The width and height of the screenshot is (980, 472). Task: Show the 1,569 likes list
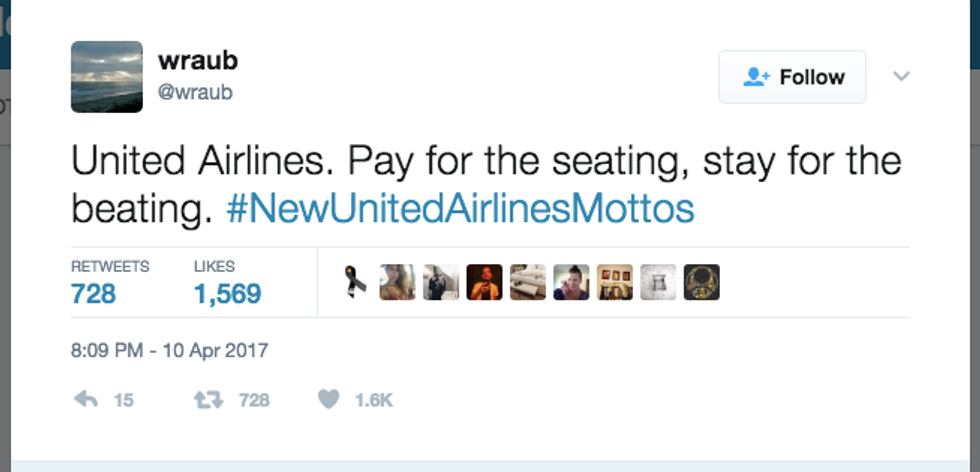(227, 293)
